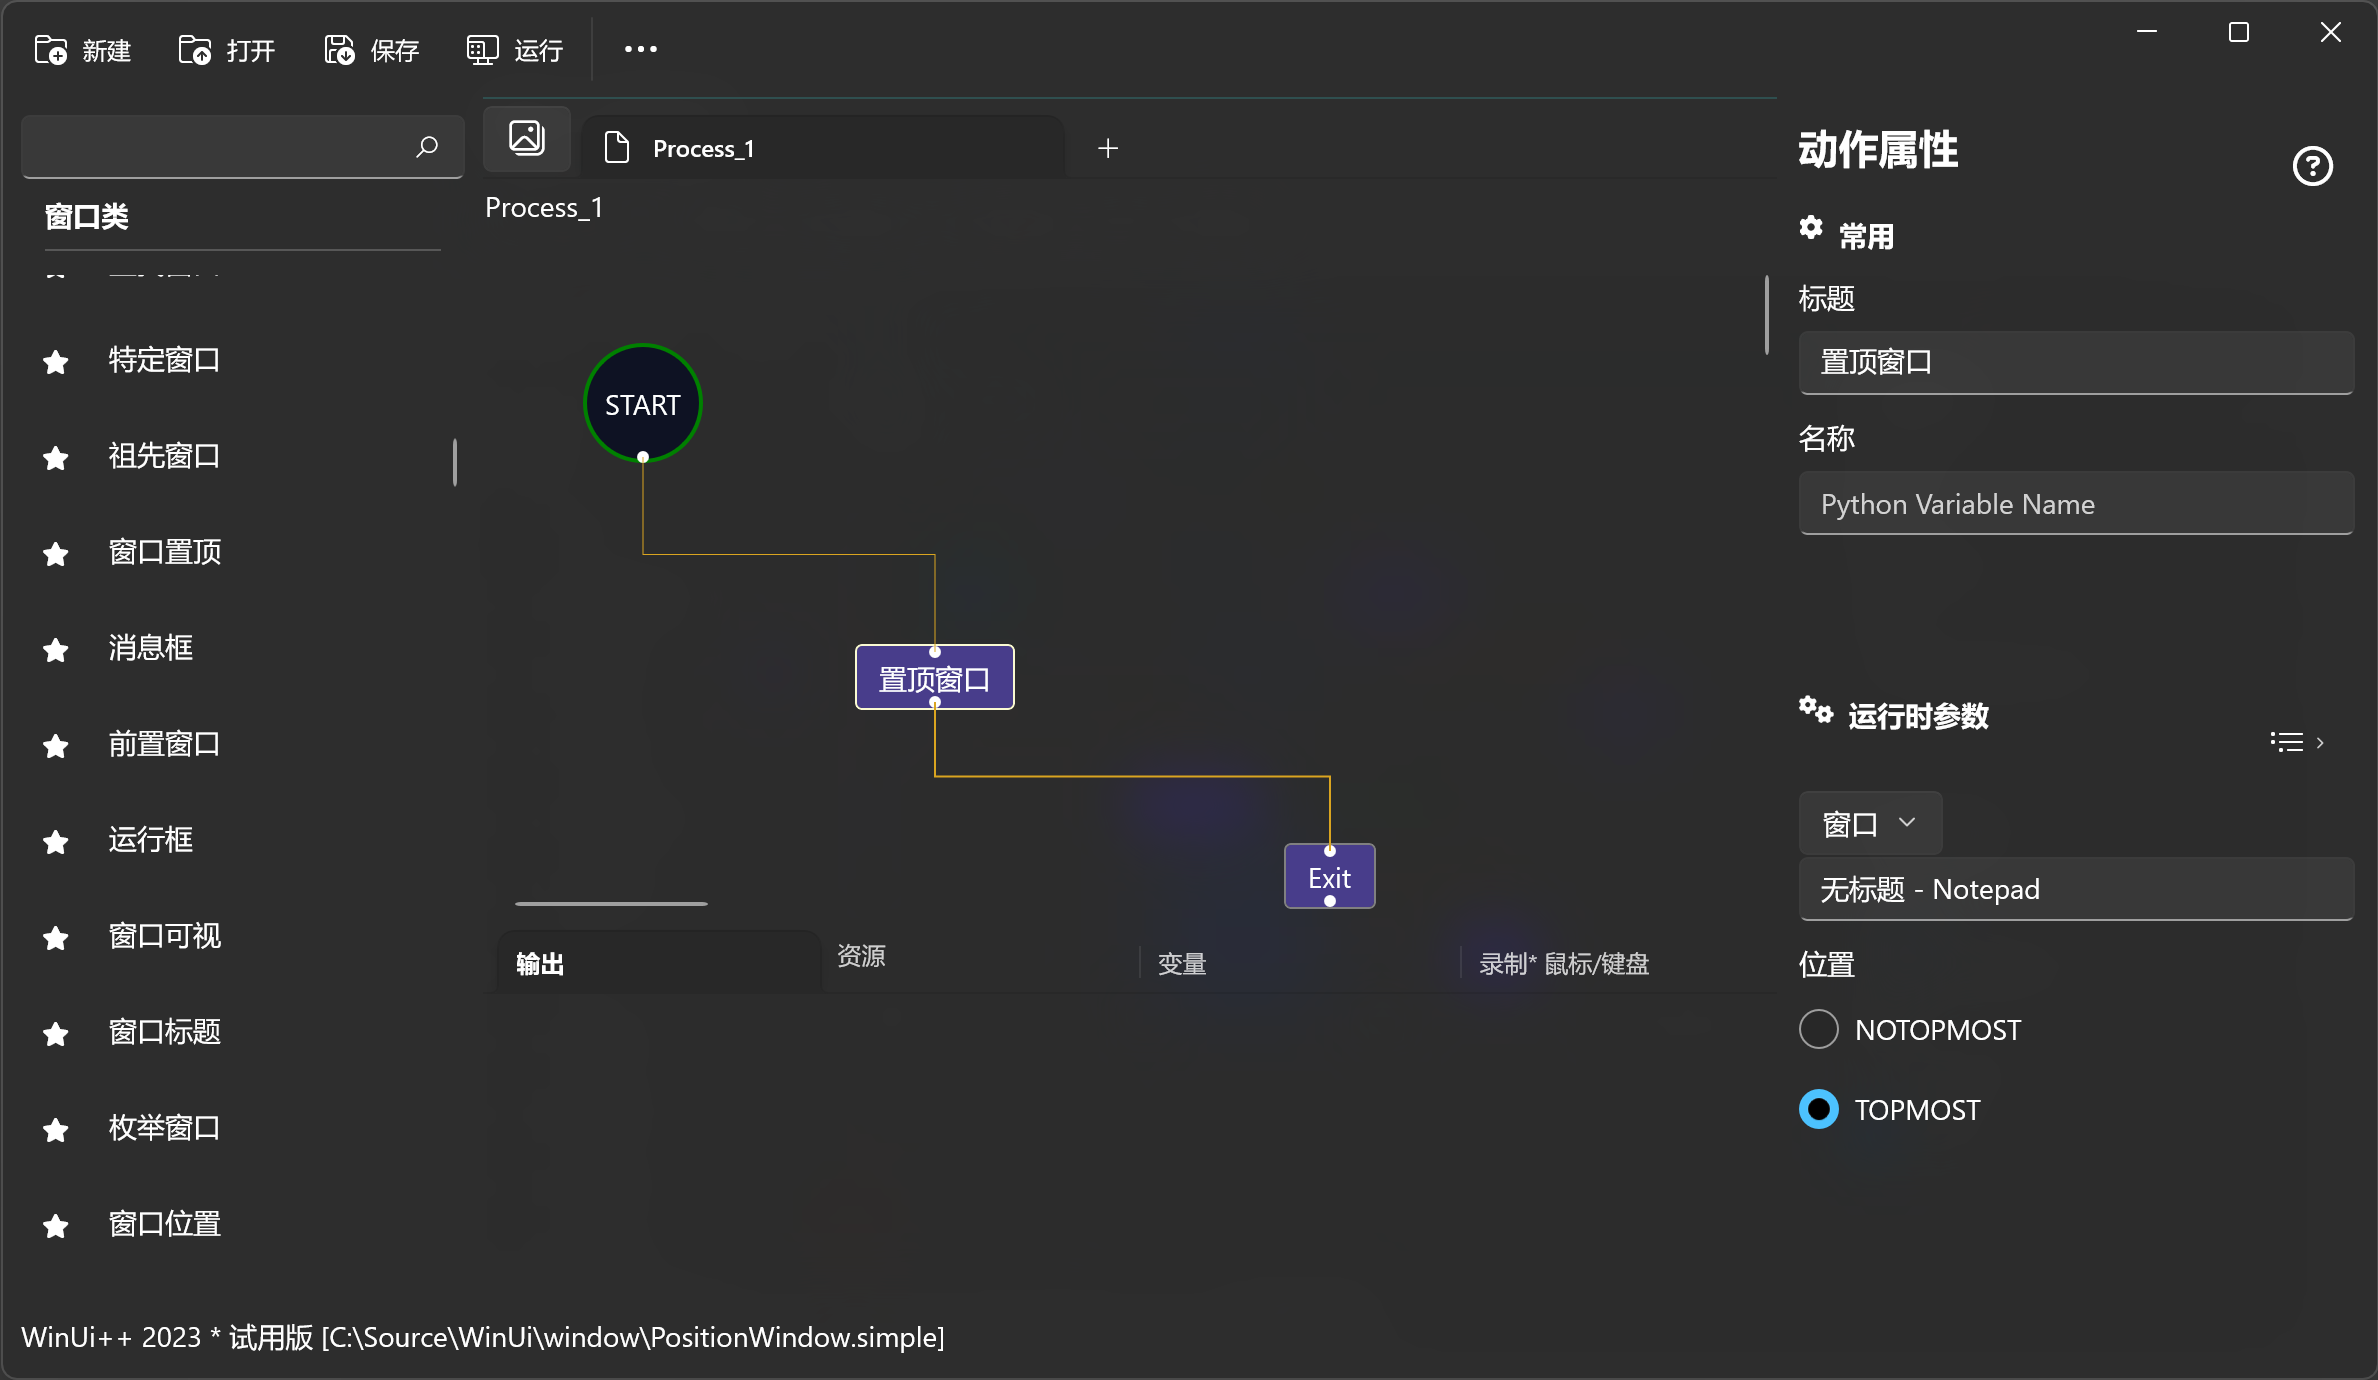Click the Run toolbar icon
2378x1380 pixels.
[483, 50]
